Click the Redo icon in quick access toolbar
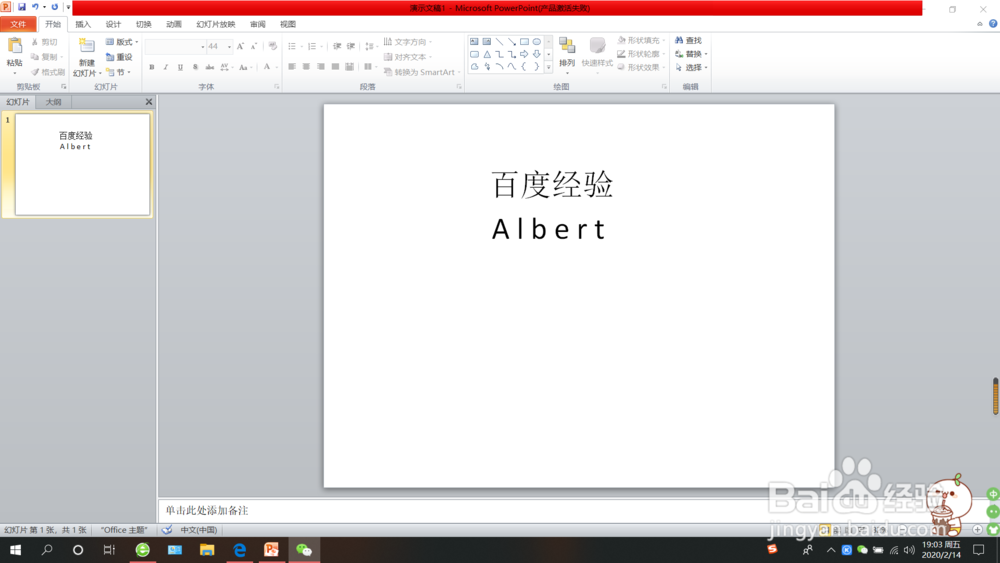Screen dimensions: 1000x563 coord(55,7)
